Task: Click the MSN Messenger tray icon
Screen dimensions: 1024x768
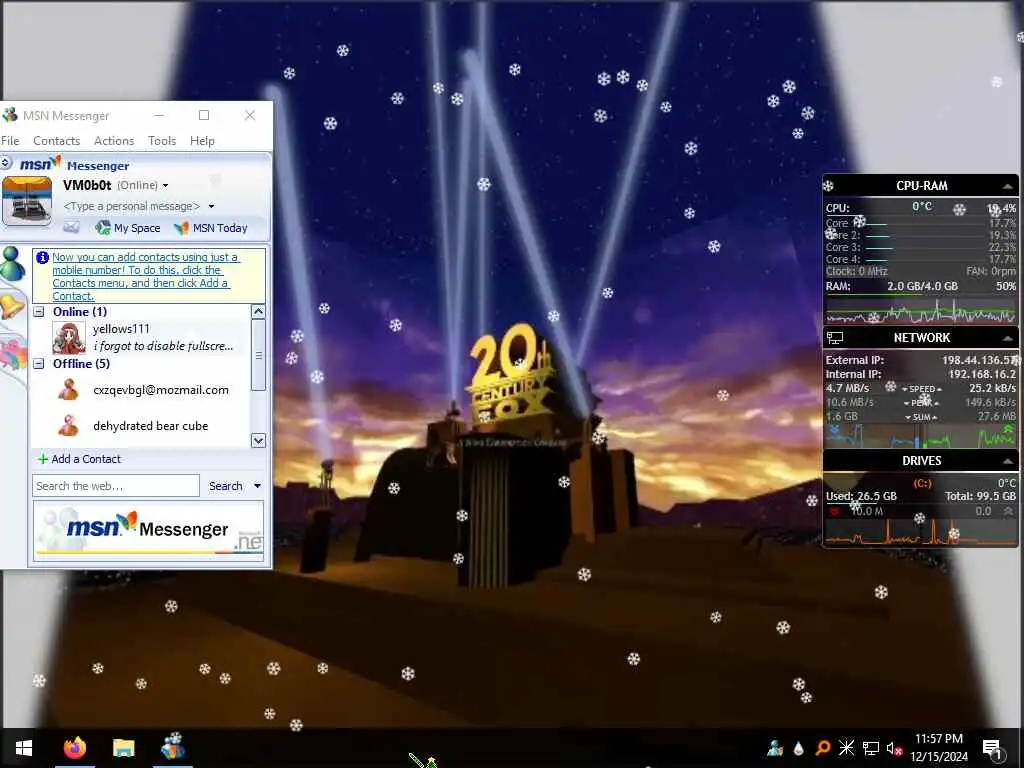Action: click(775, 748)
